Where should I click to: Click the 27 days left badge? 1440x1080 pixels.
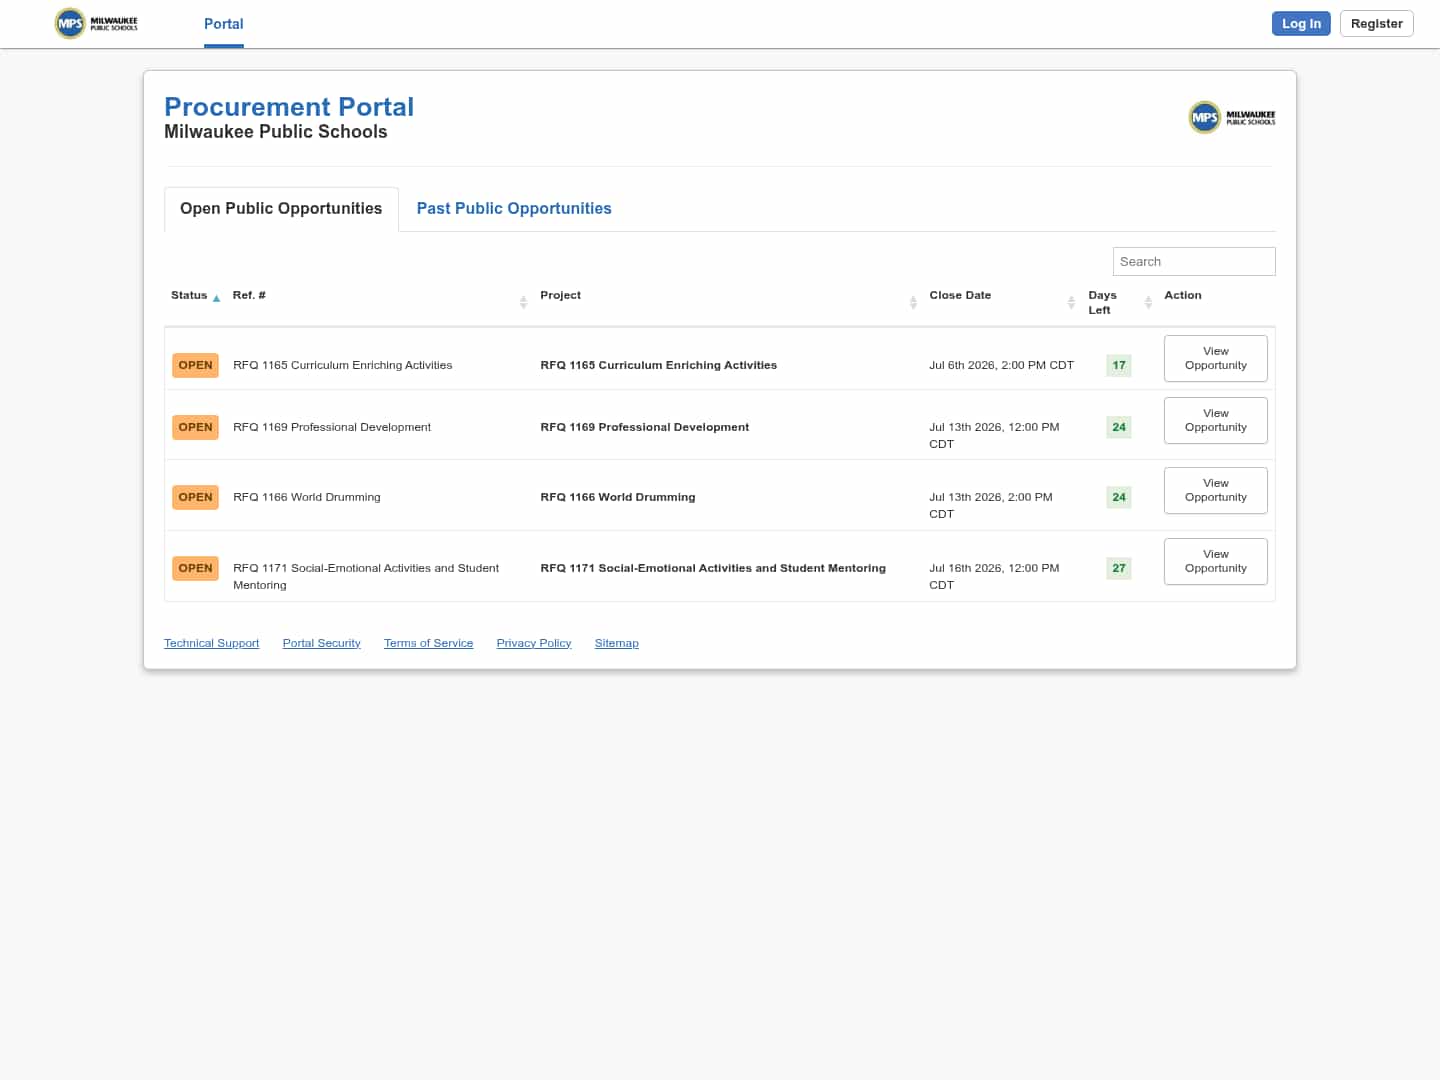pyautogui.click(x=1119, y=568)
